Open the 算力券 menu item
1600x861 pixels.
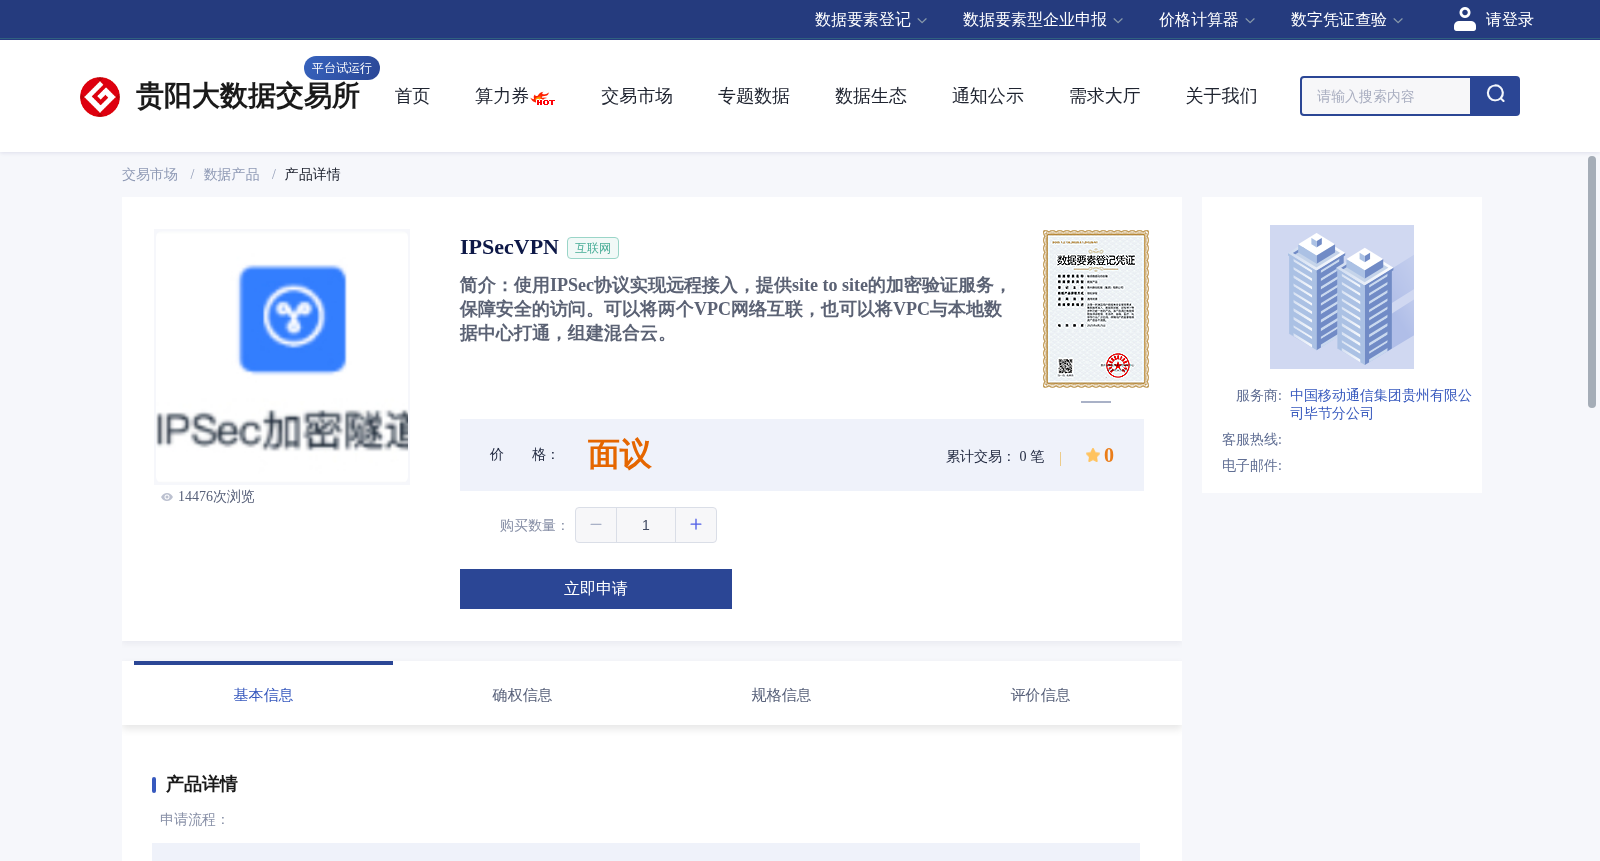(502, 96)
